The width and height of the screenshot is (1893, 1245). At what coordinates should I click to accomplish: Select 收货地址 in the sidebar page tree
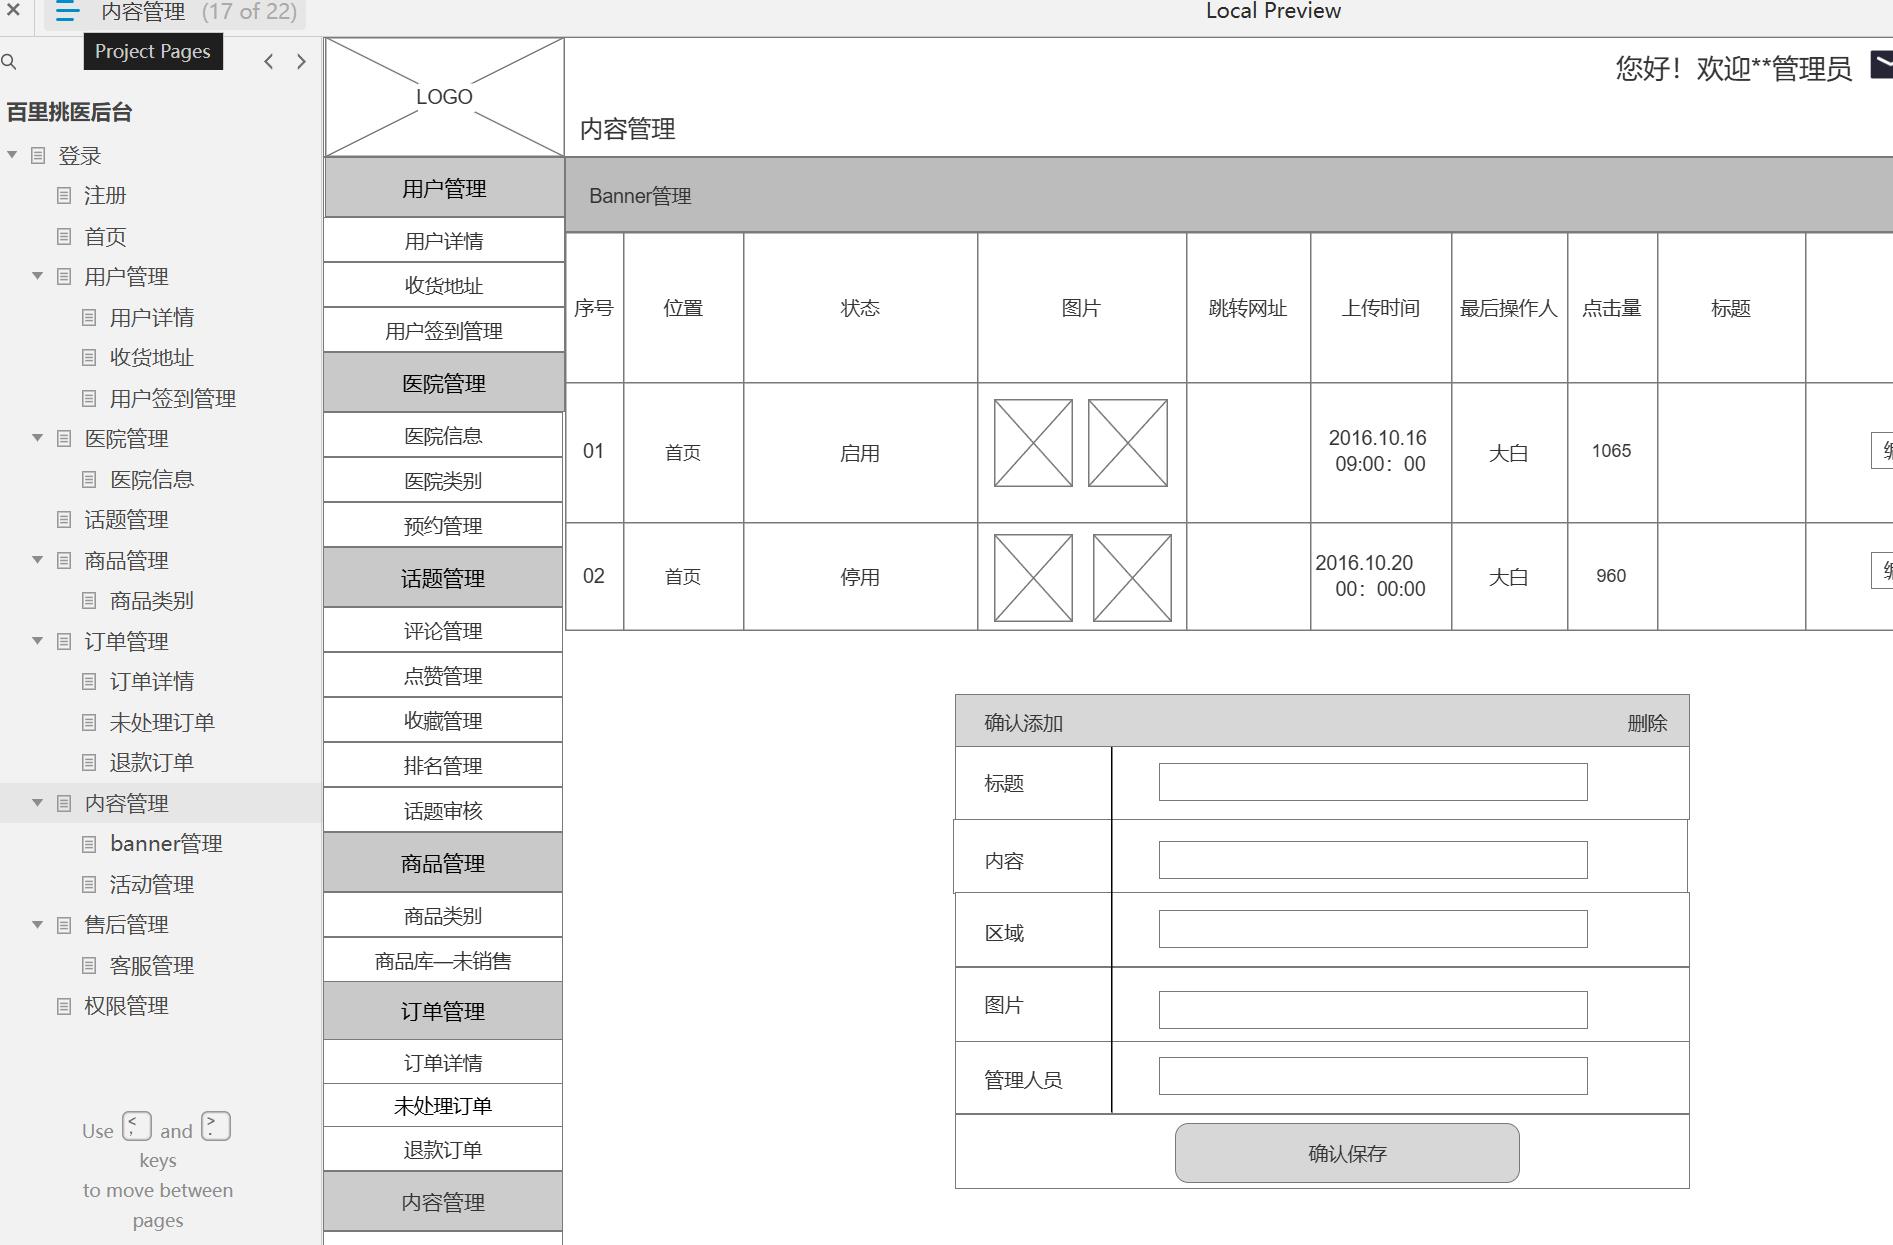click(152, 358)
